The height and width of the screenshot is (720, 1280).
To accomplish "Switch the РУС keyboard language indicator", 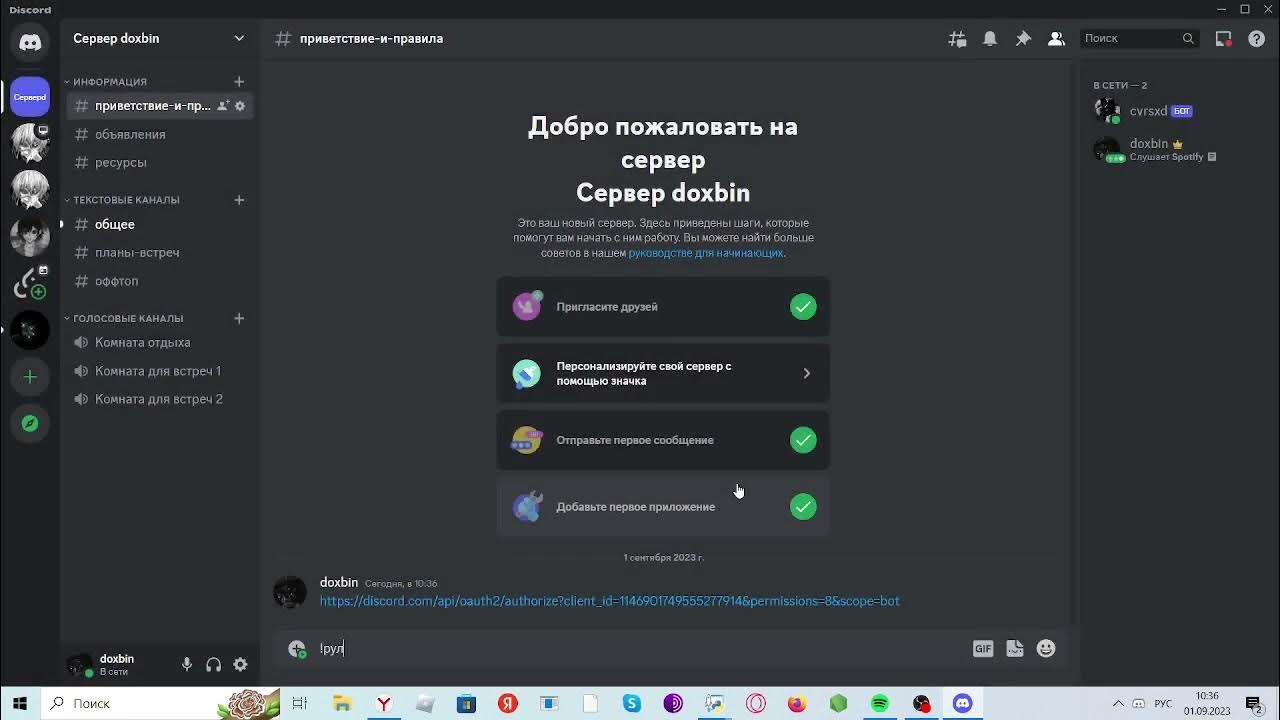I will pos(1163,704).
